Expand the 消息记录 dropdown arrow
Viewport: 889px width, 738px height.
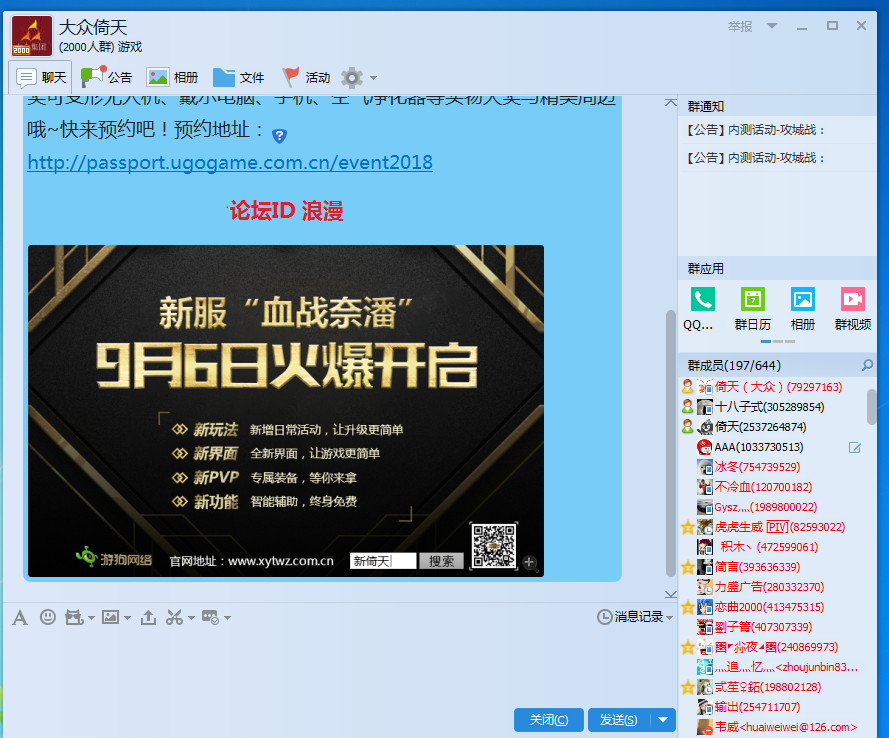click(x=669, y=618)
